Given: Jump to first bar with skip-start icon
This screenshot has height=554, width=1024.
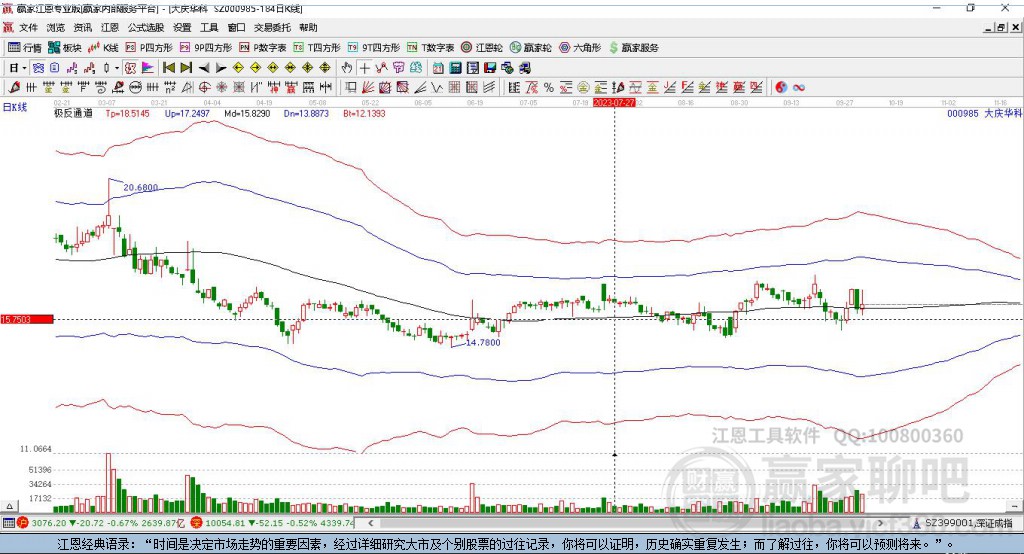Looking at the screenshot, I should tap(168, 68).
